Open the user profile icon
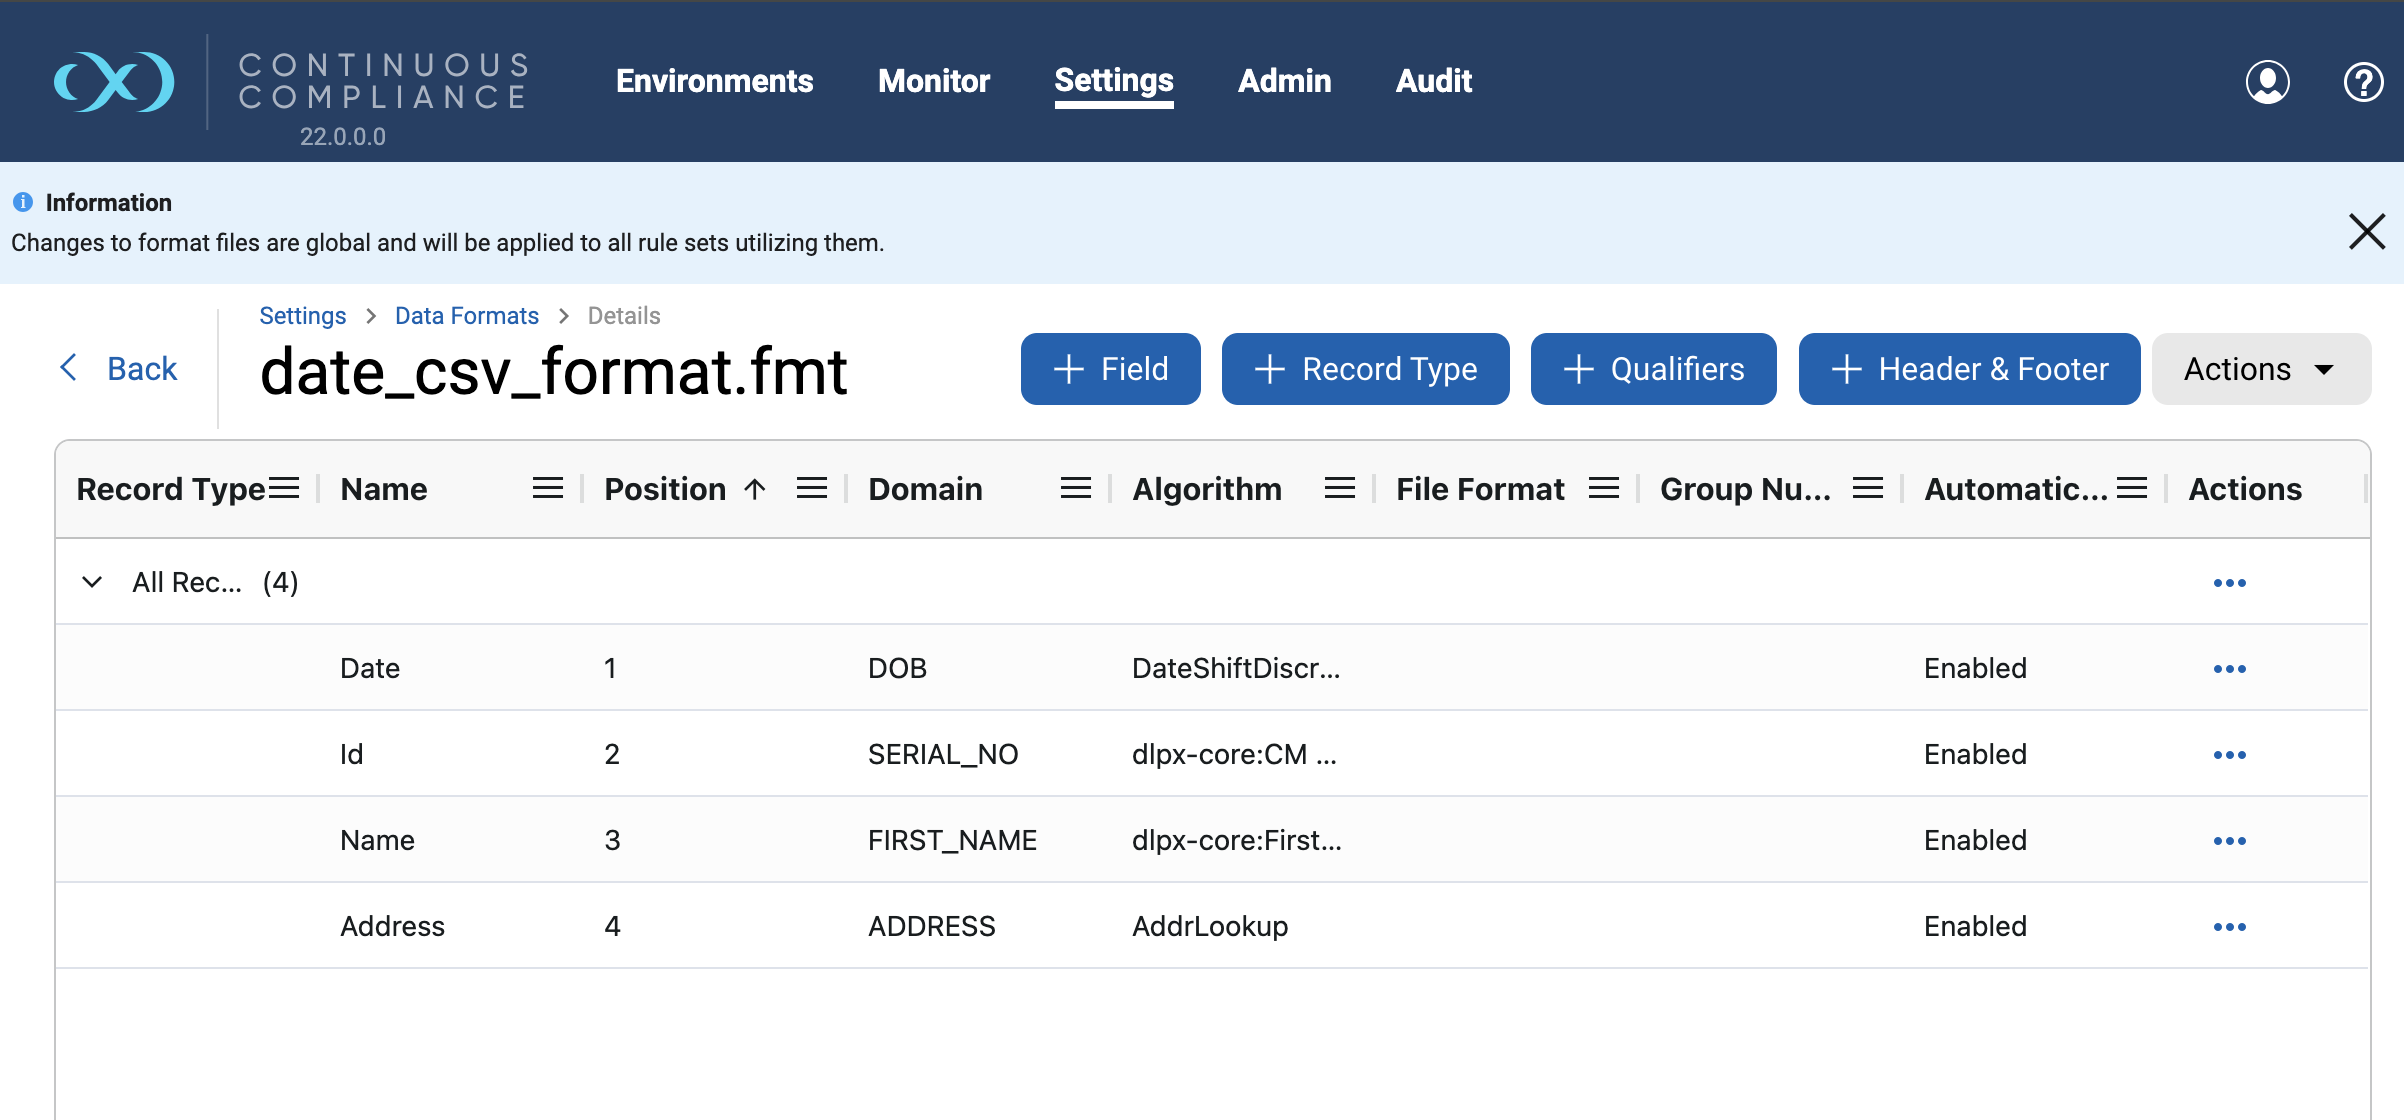 (2267, 82)
